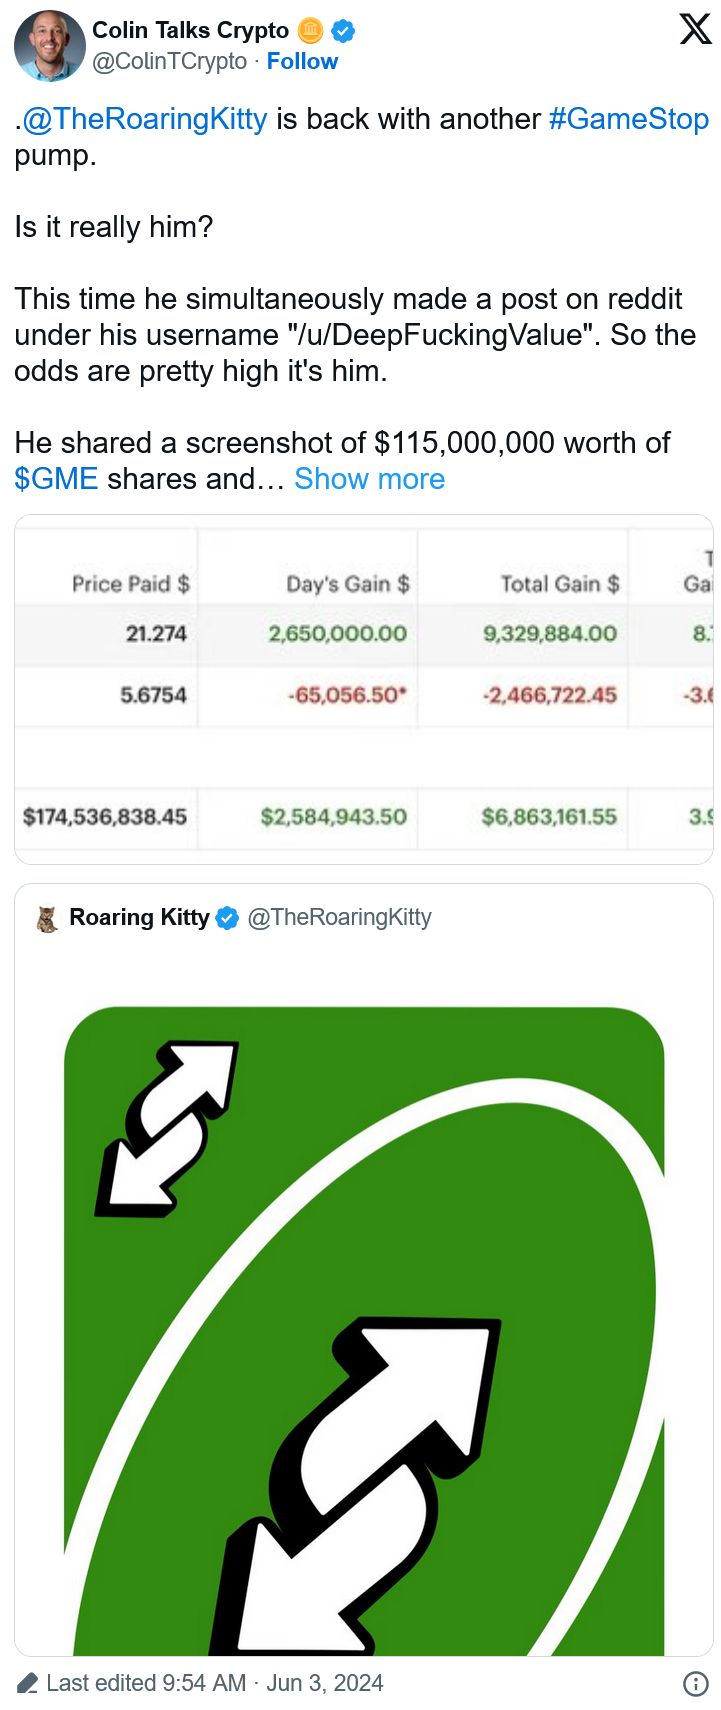Open the $GME cashtag link
Viewport: 721px width, 1710px height.
click(56, 479)
